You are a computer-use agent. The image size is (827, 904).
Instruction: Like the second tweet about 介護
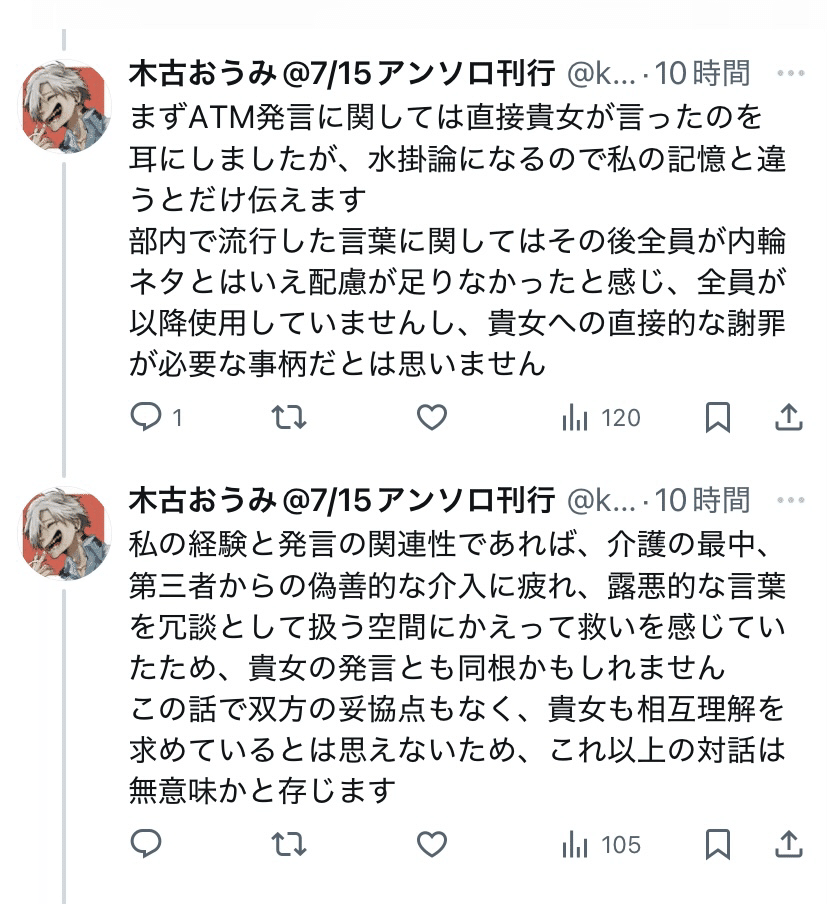click(x=431, y=845)
